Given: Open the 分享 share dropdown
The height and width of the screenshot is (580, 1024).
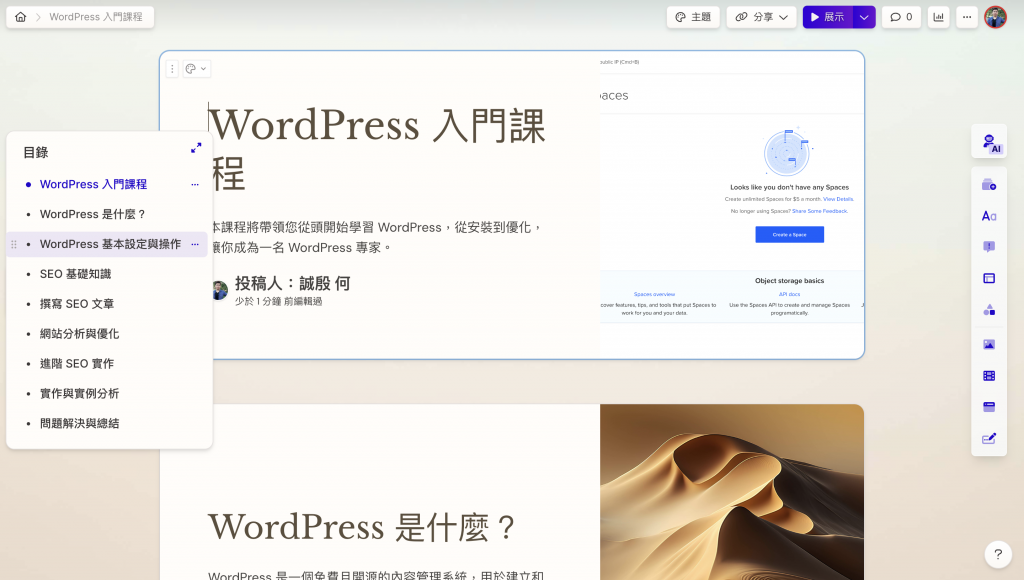Looking at the screenshot, I should (761, 17).
